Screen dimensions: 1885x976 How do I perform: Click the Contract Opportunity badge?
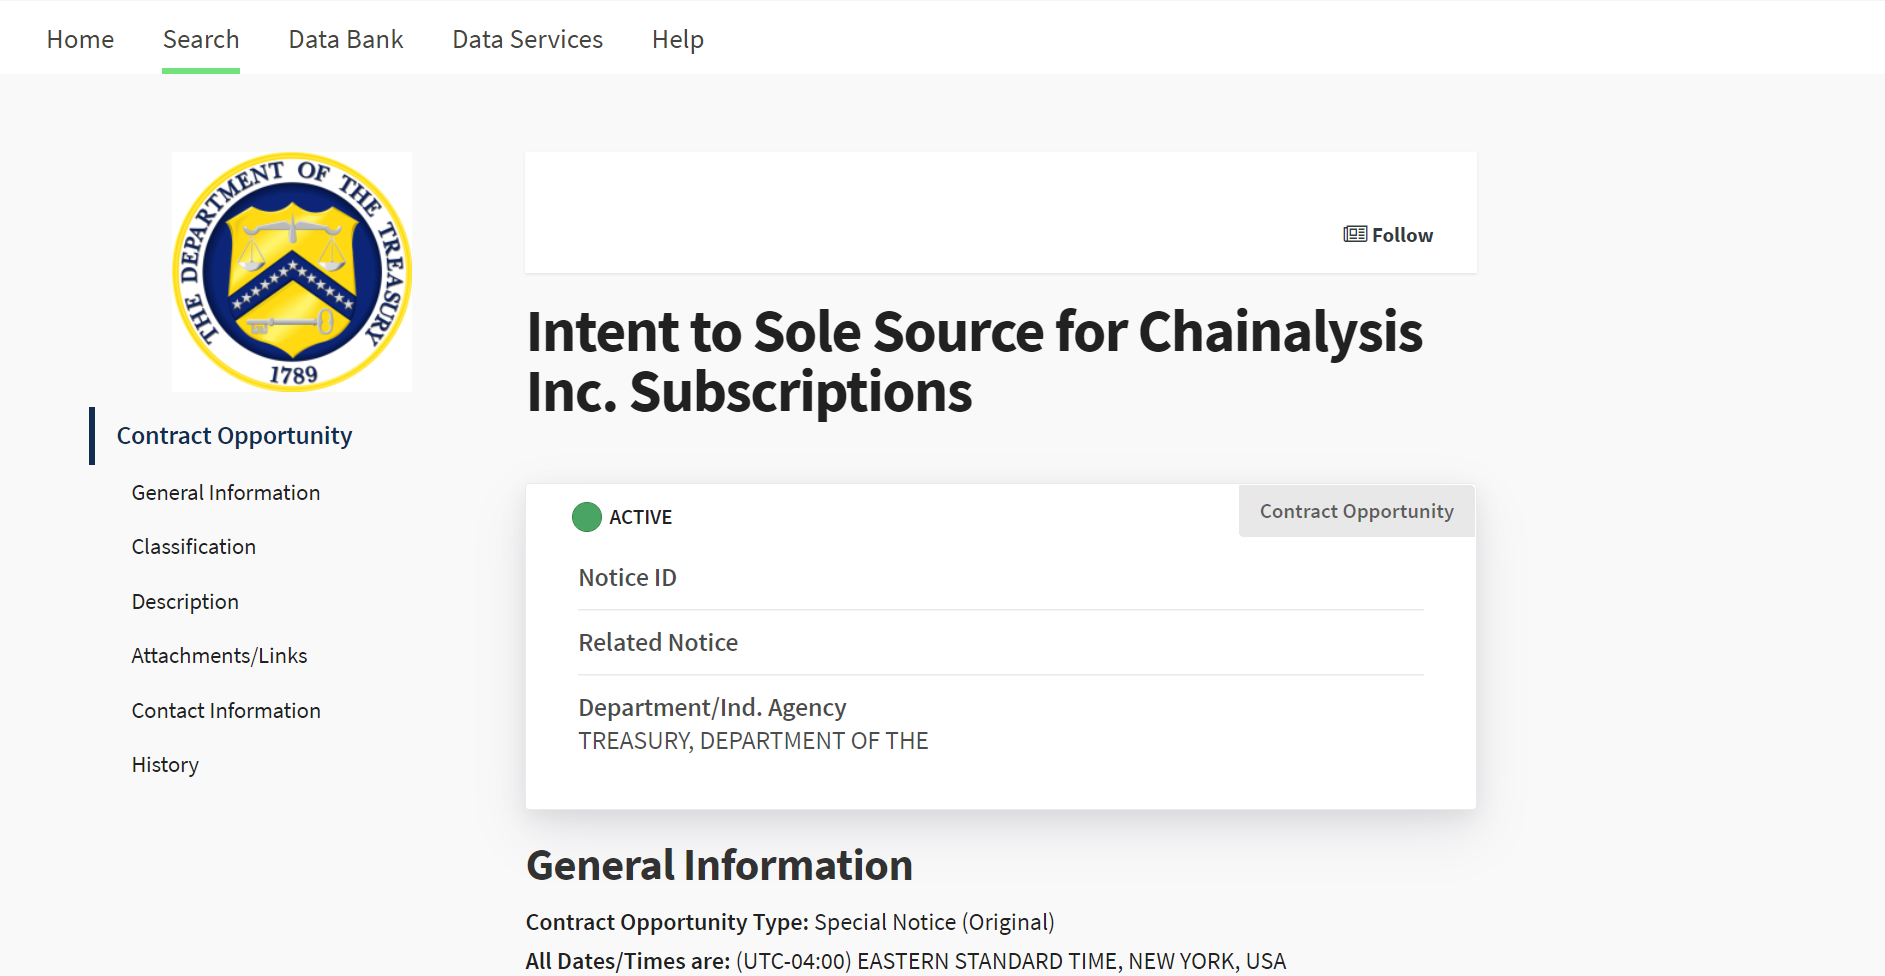(x=1357, y=511)
